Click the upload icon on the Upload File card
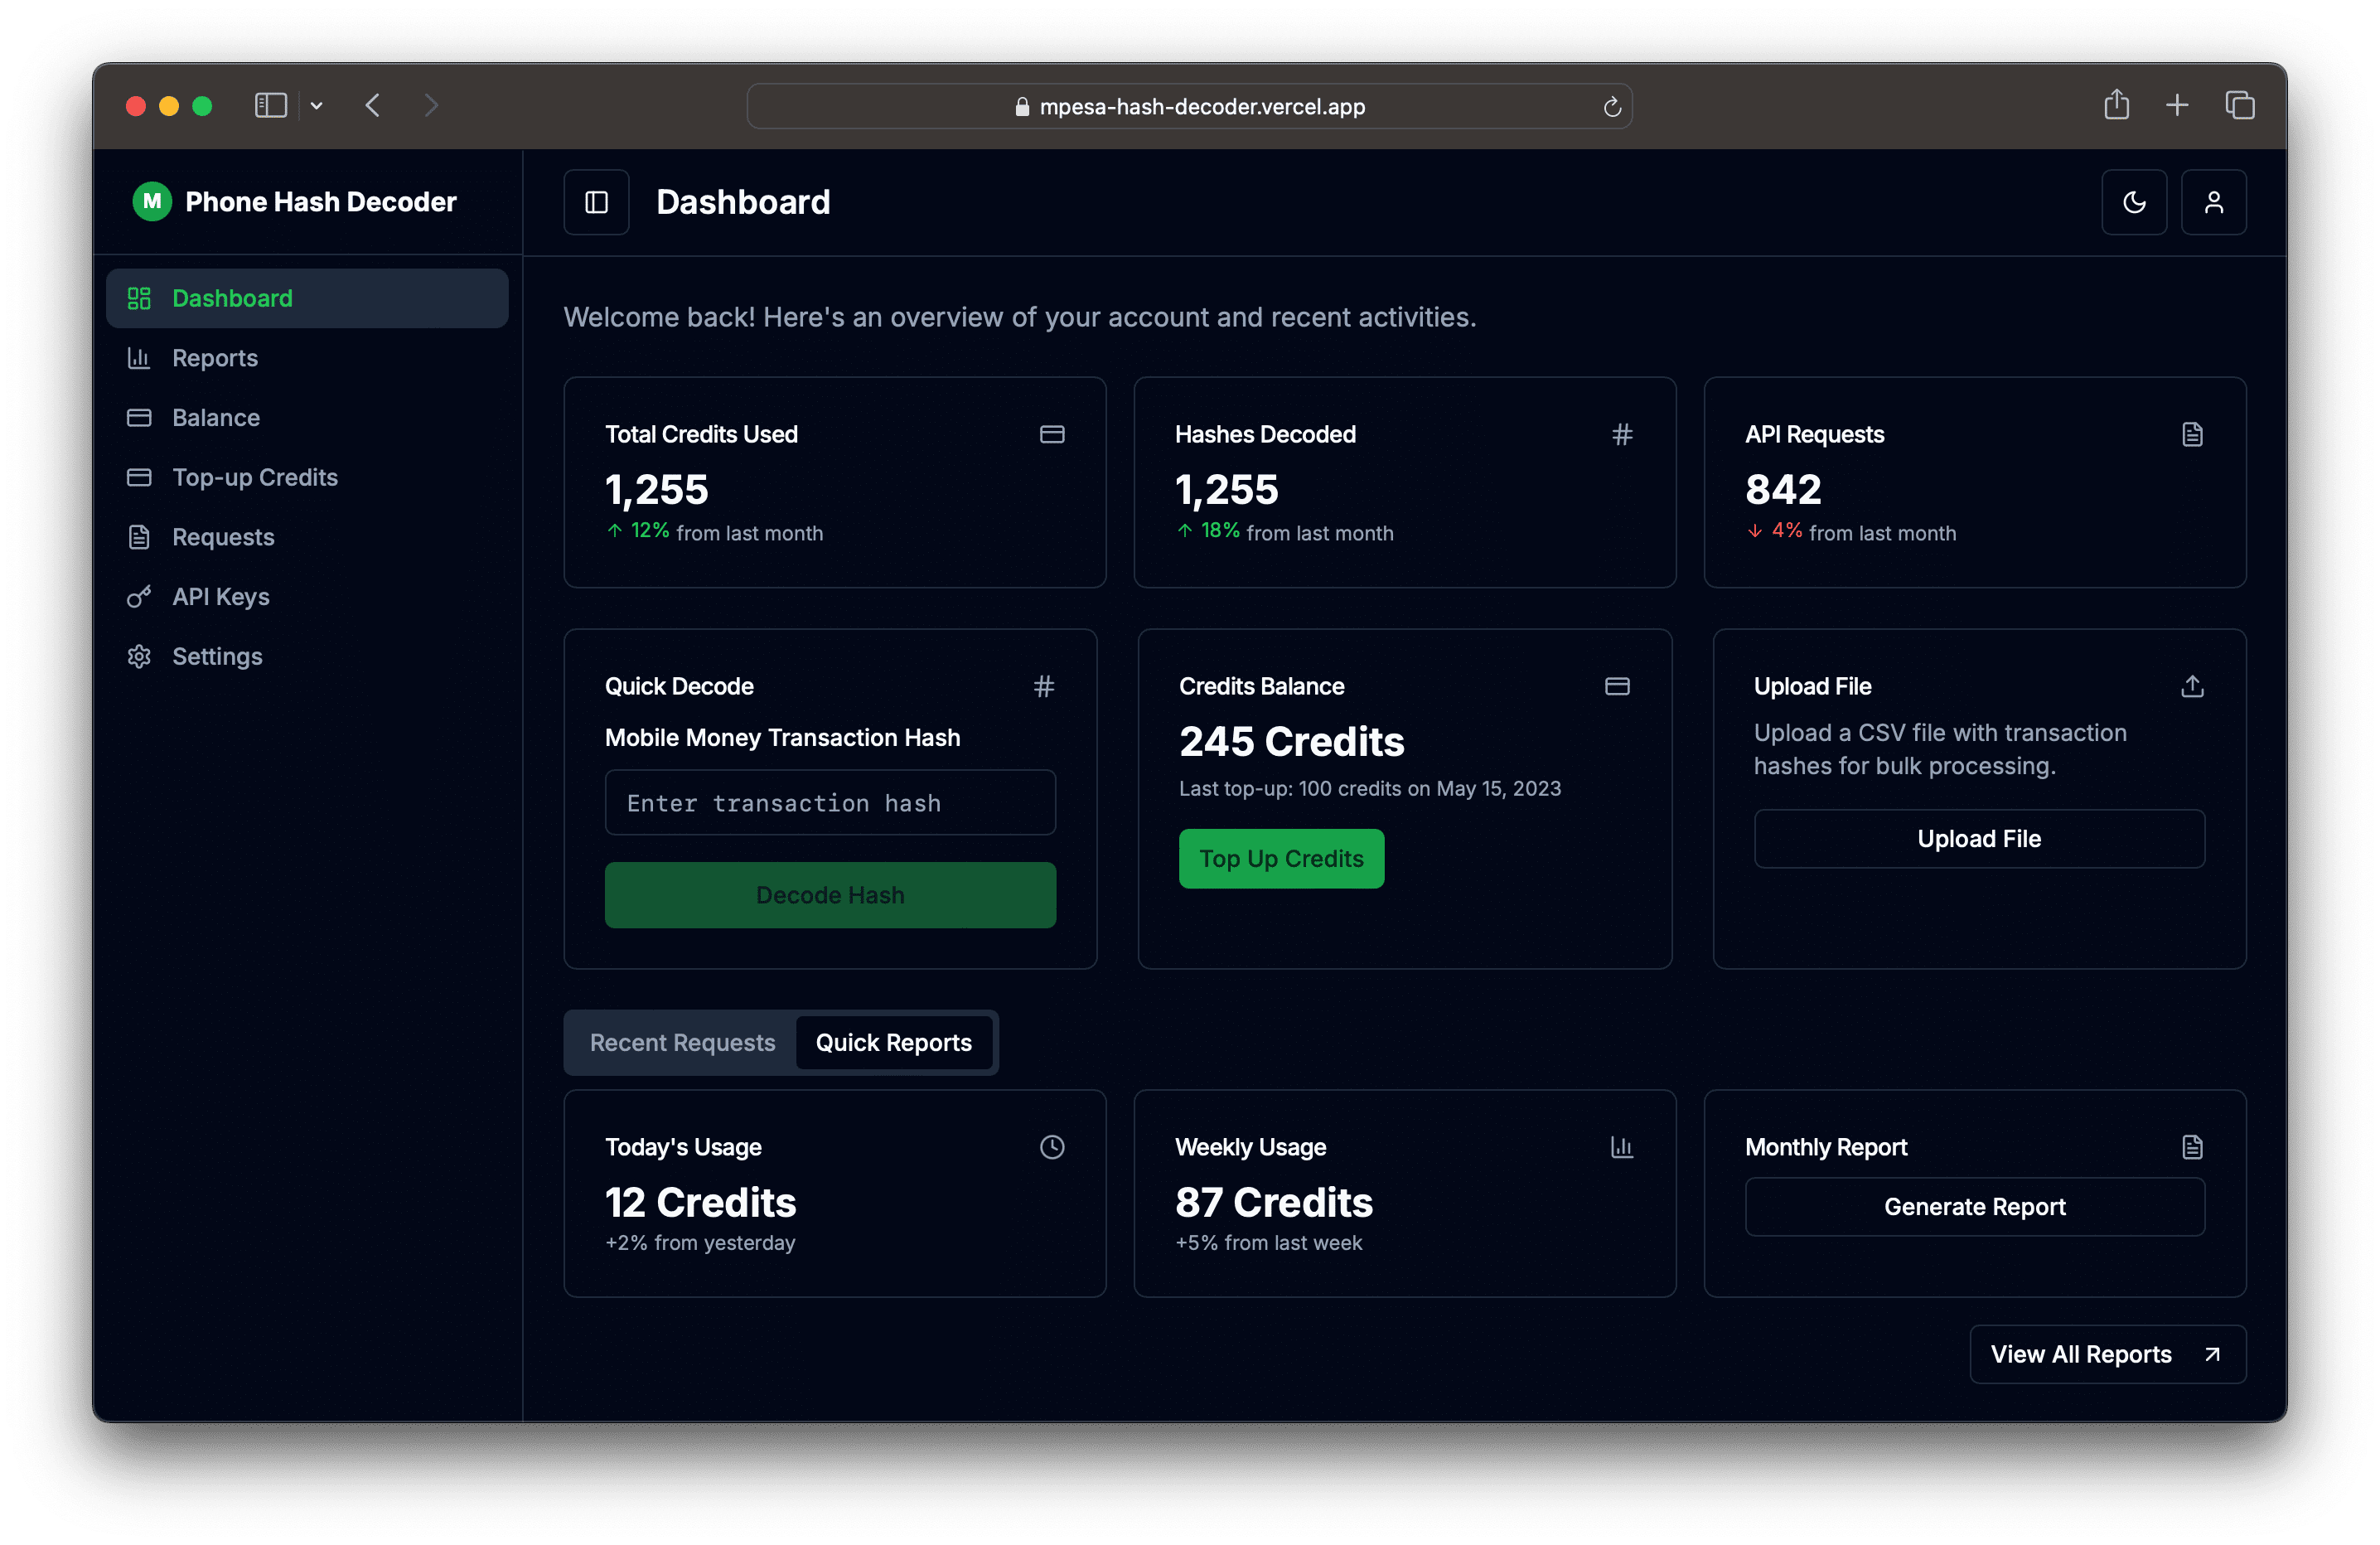 2192,686
